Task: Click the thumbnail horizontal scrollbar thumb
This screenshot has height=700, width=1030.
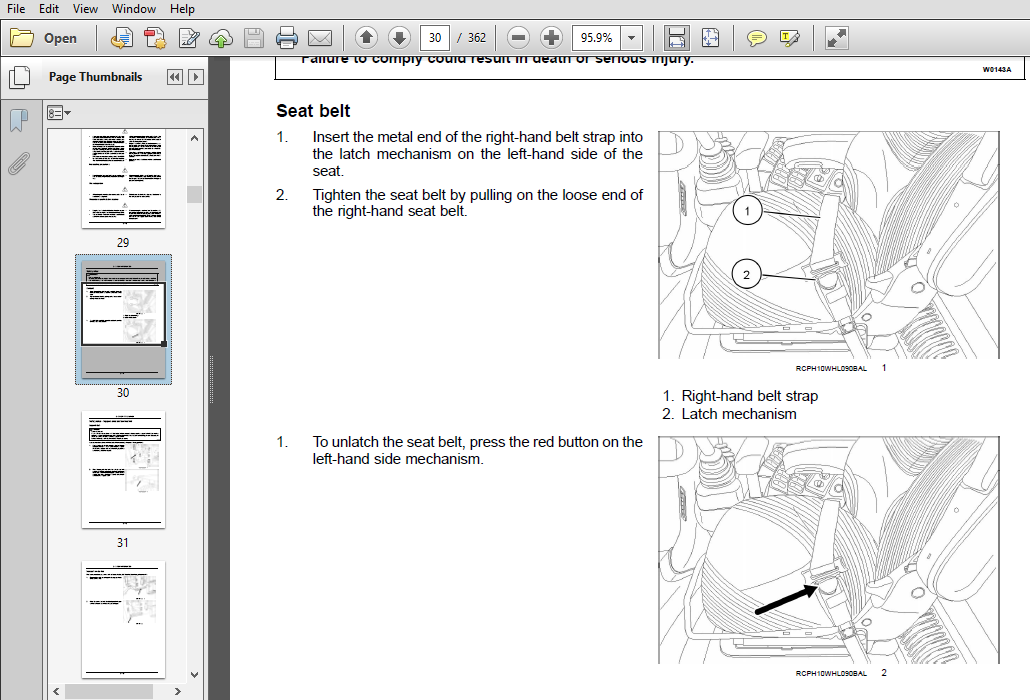Action: tap(109, 691)
